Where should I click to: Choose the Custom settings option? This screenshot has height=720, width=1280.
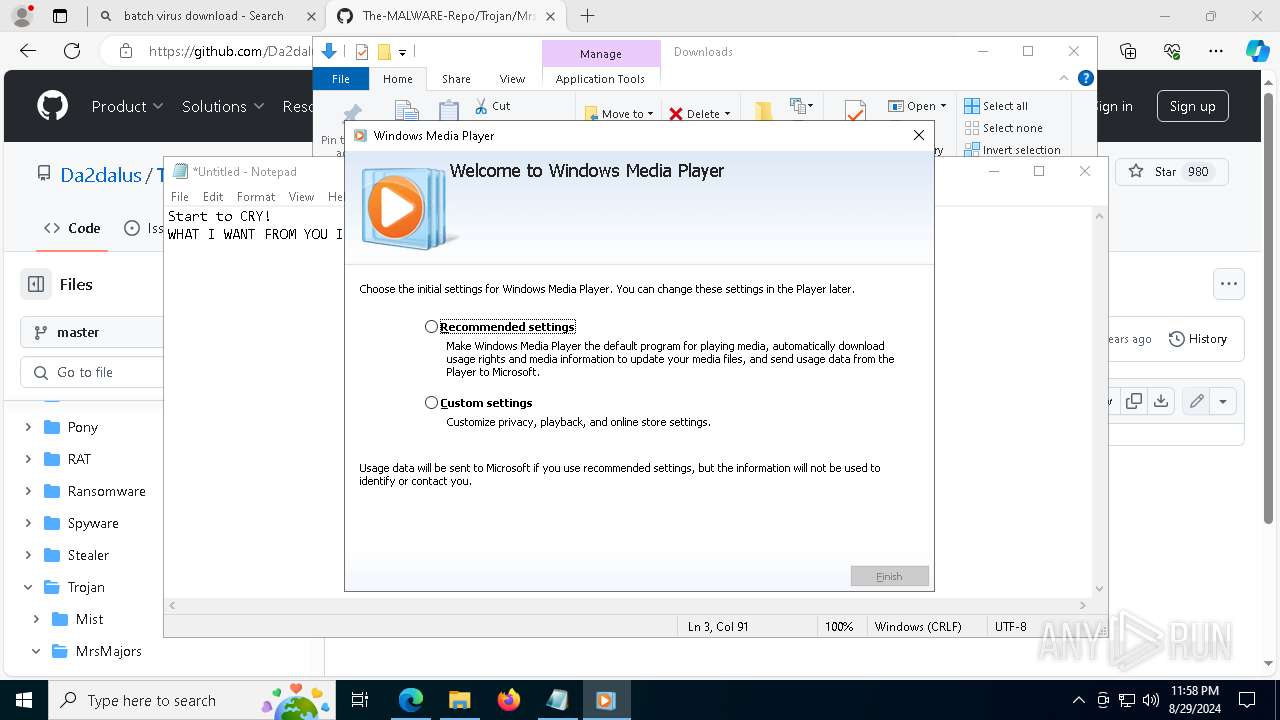pos(431,403)
